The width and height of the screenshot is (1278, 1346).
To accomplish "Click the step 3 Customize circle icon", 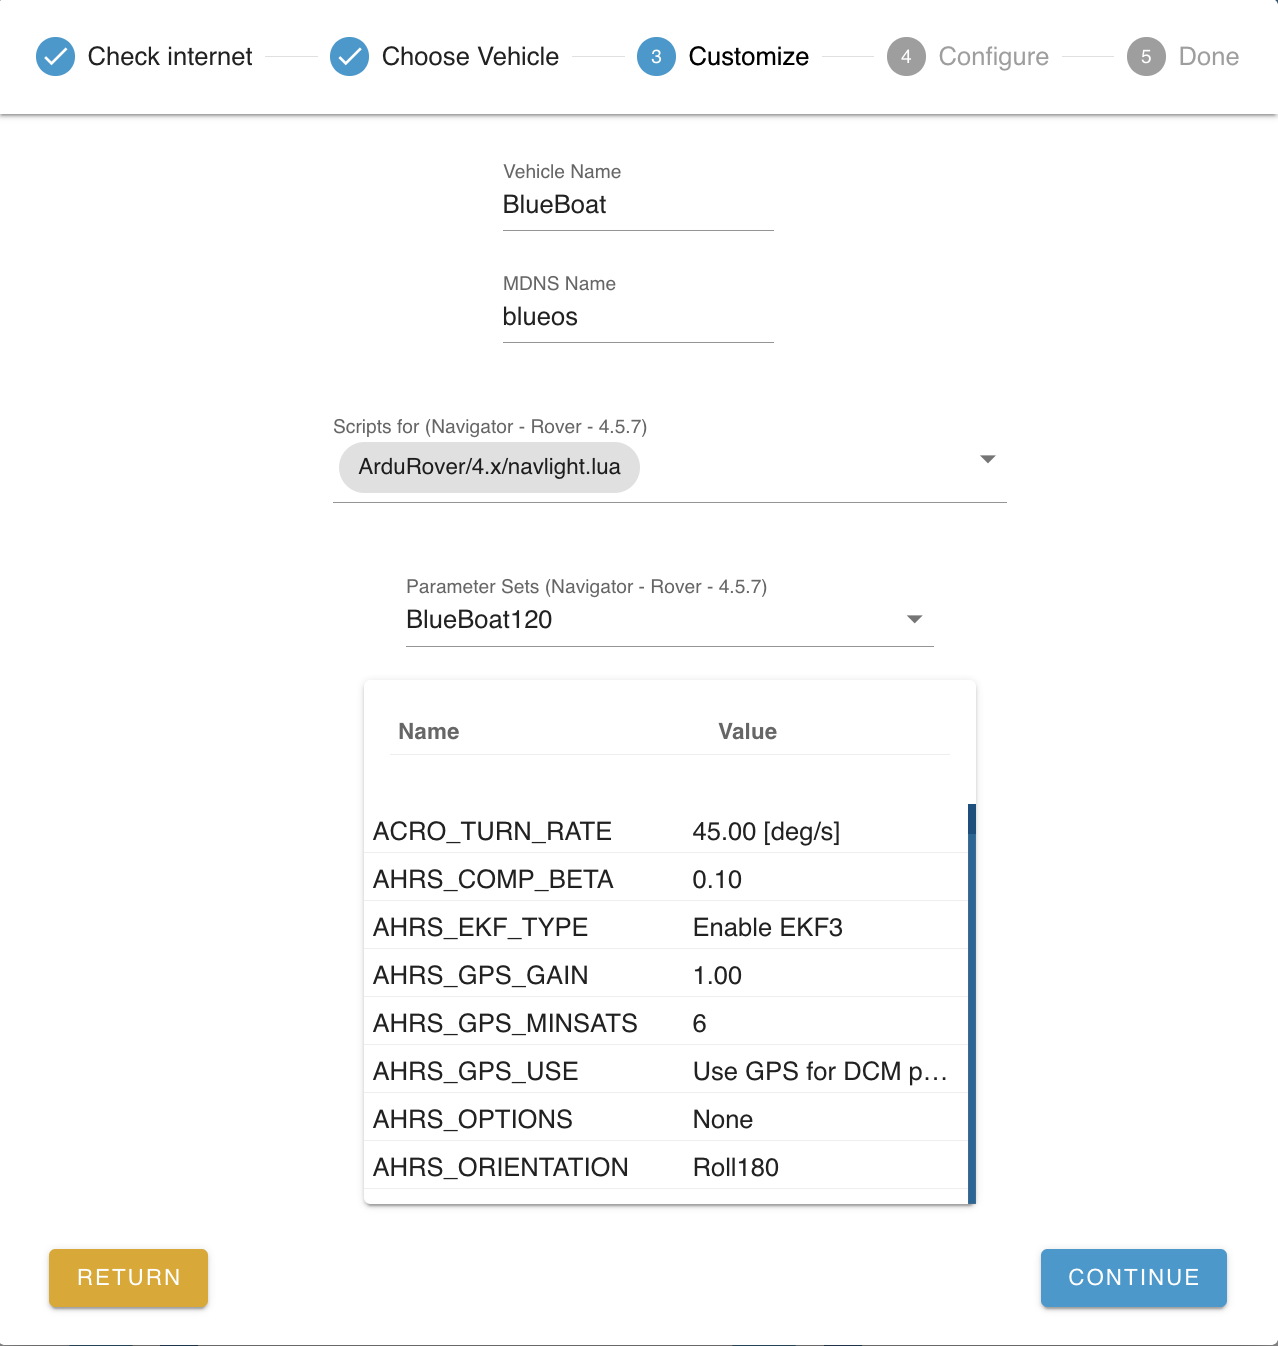I will tap(656, 57).
